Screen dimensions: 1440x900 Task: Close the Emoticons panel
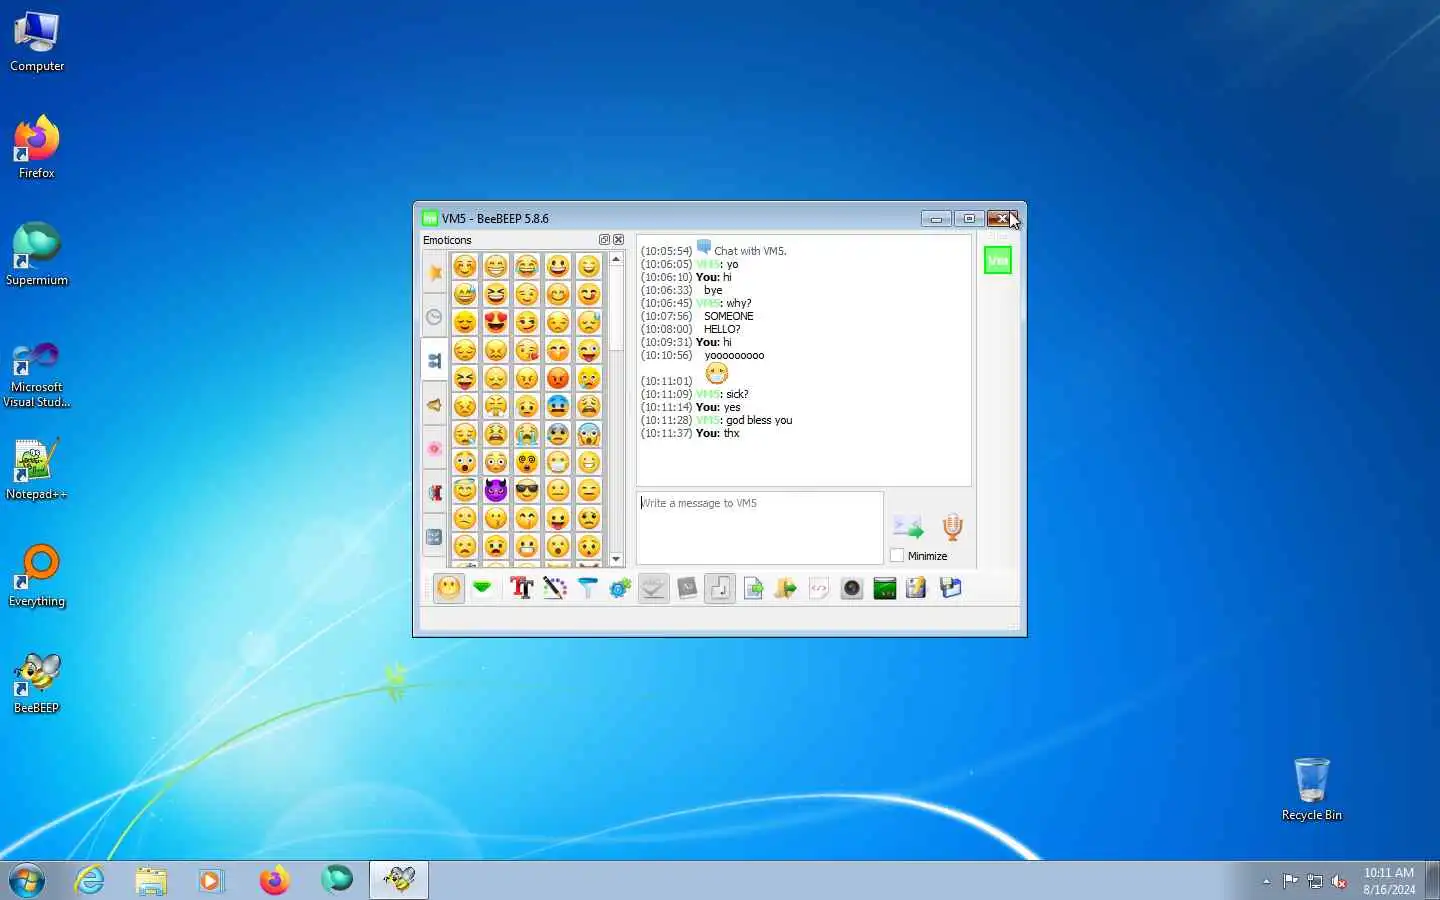click(618, 240)
